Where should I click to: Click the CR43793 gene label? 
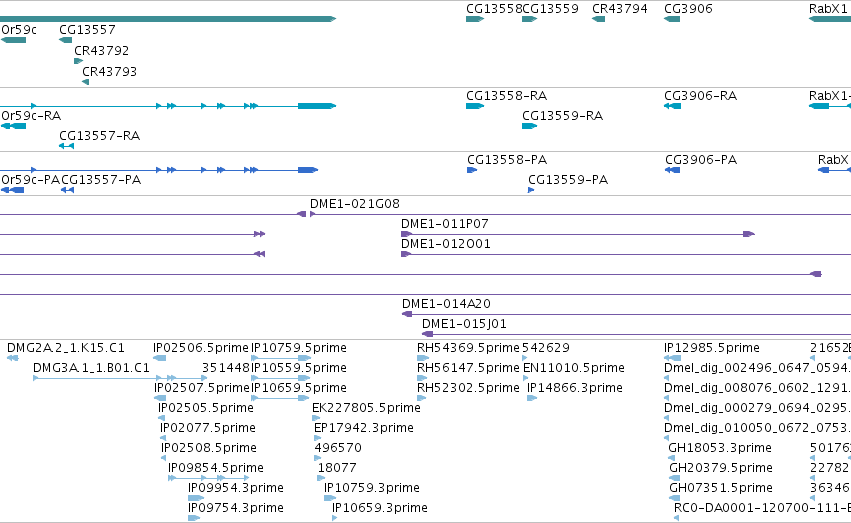tap(110, 72)
